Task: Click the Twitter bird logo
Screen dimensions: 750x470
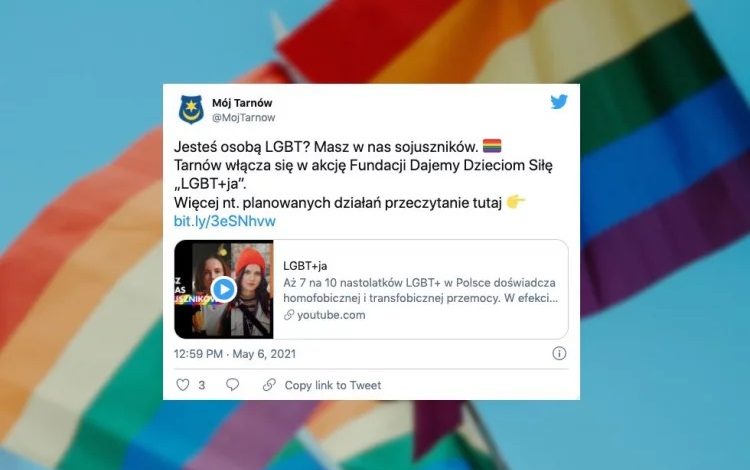Action: [x=559, y=102]
